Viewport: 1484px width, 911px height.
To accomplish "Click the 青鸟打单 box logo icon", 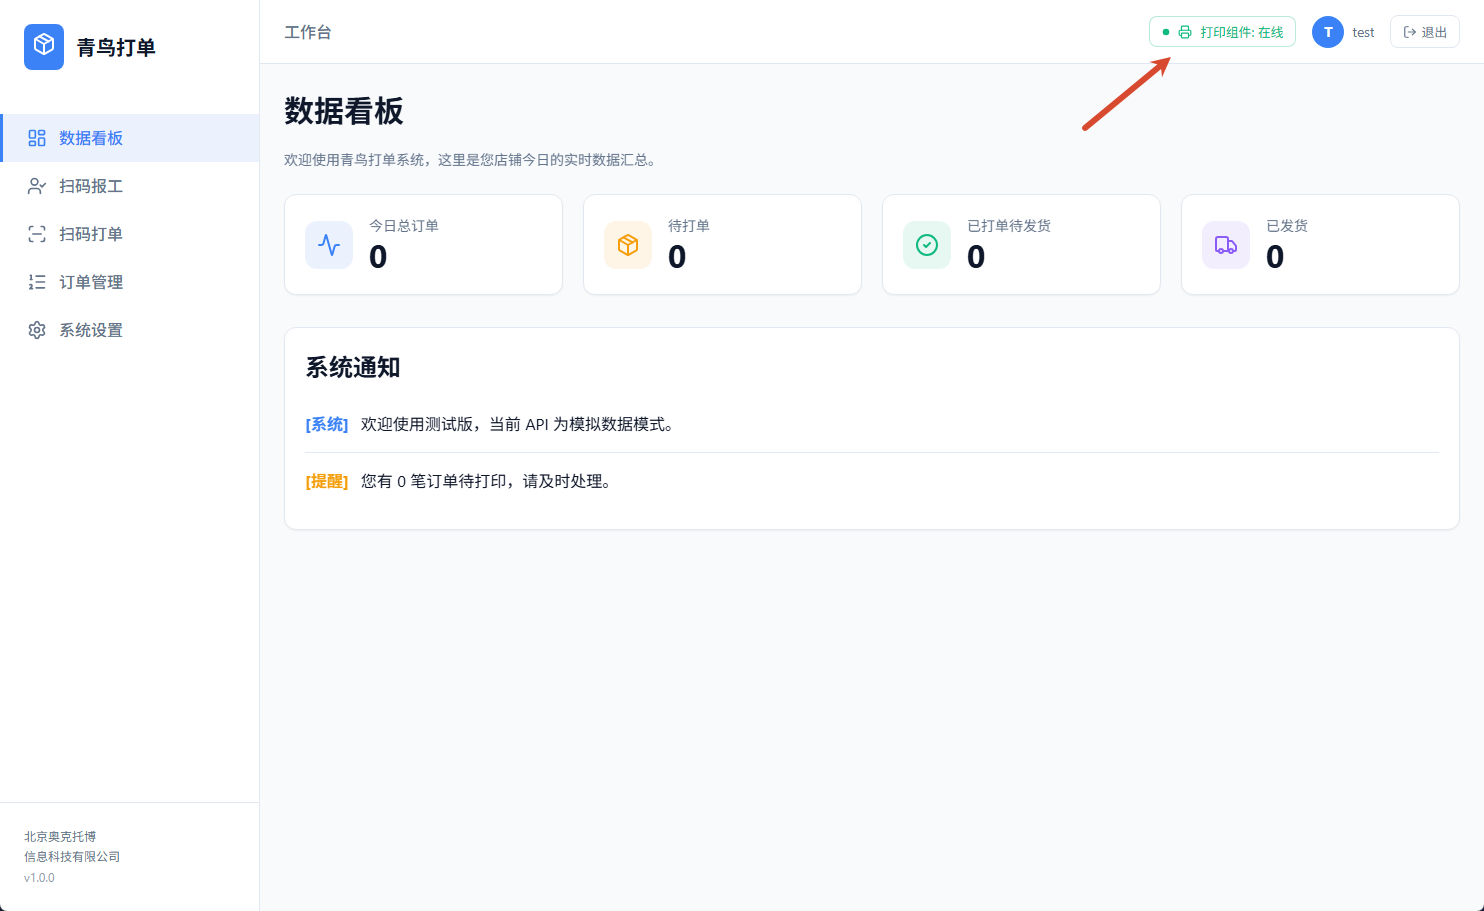I will tap(44, 47).
